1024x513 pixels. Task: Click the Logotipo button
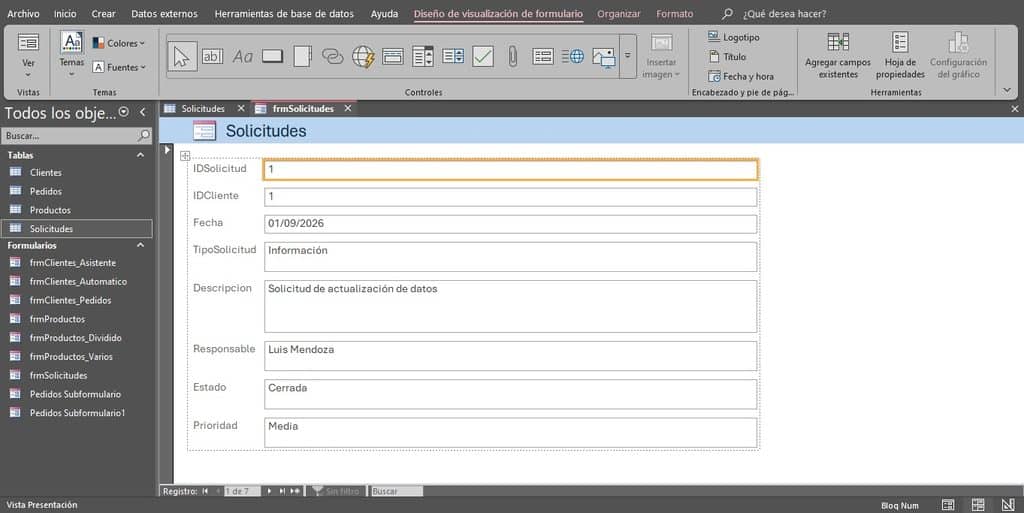pos(734,37)
